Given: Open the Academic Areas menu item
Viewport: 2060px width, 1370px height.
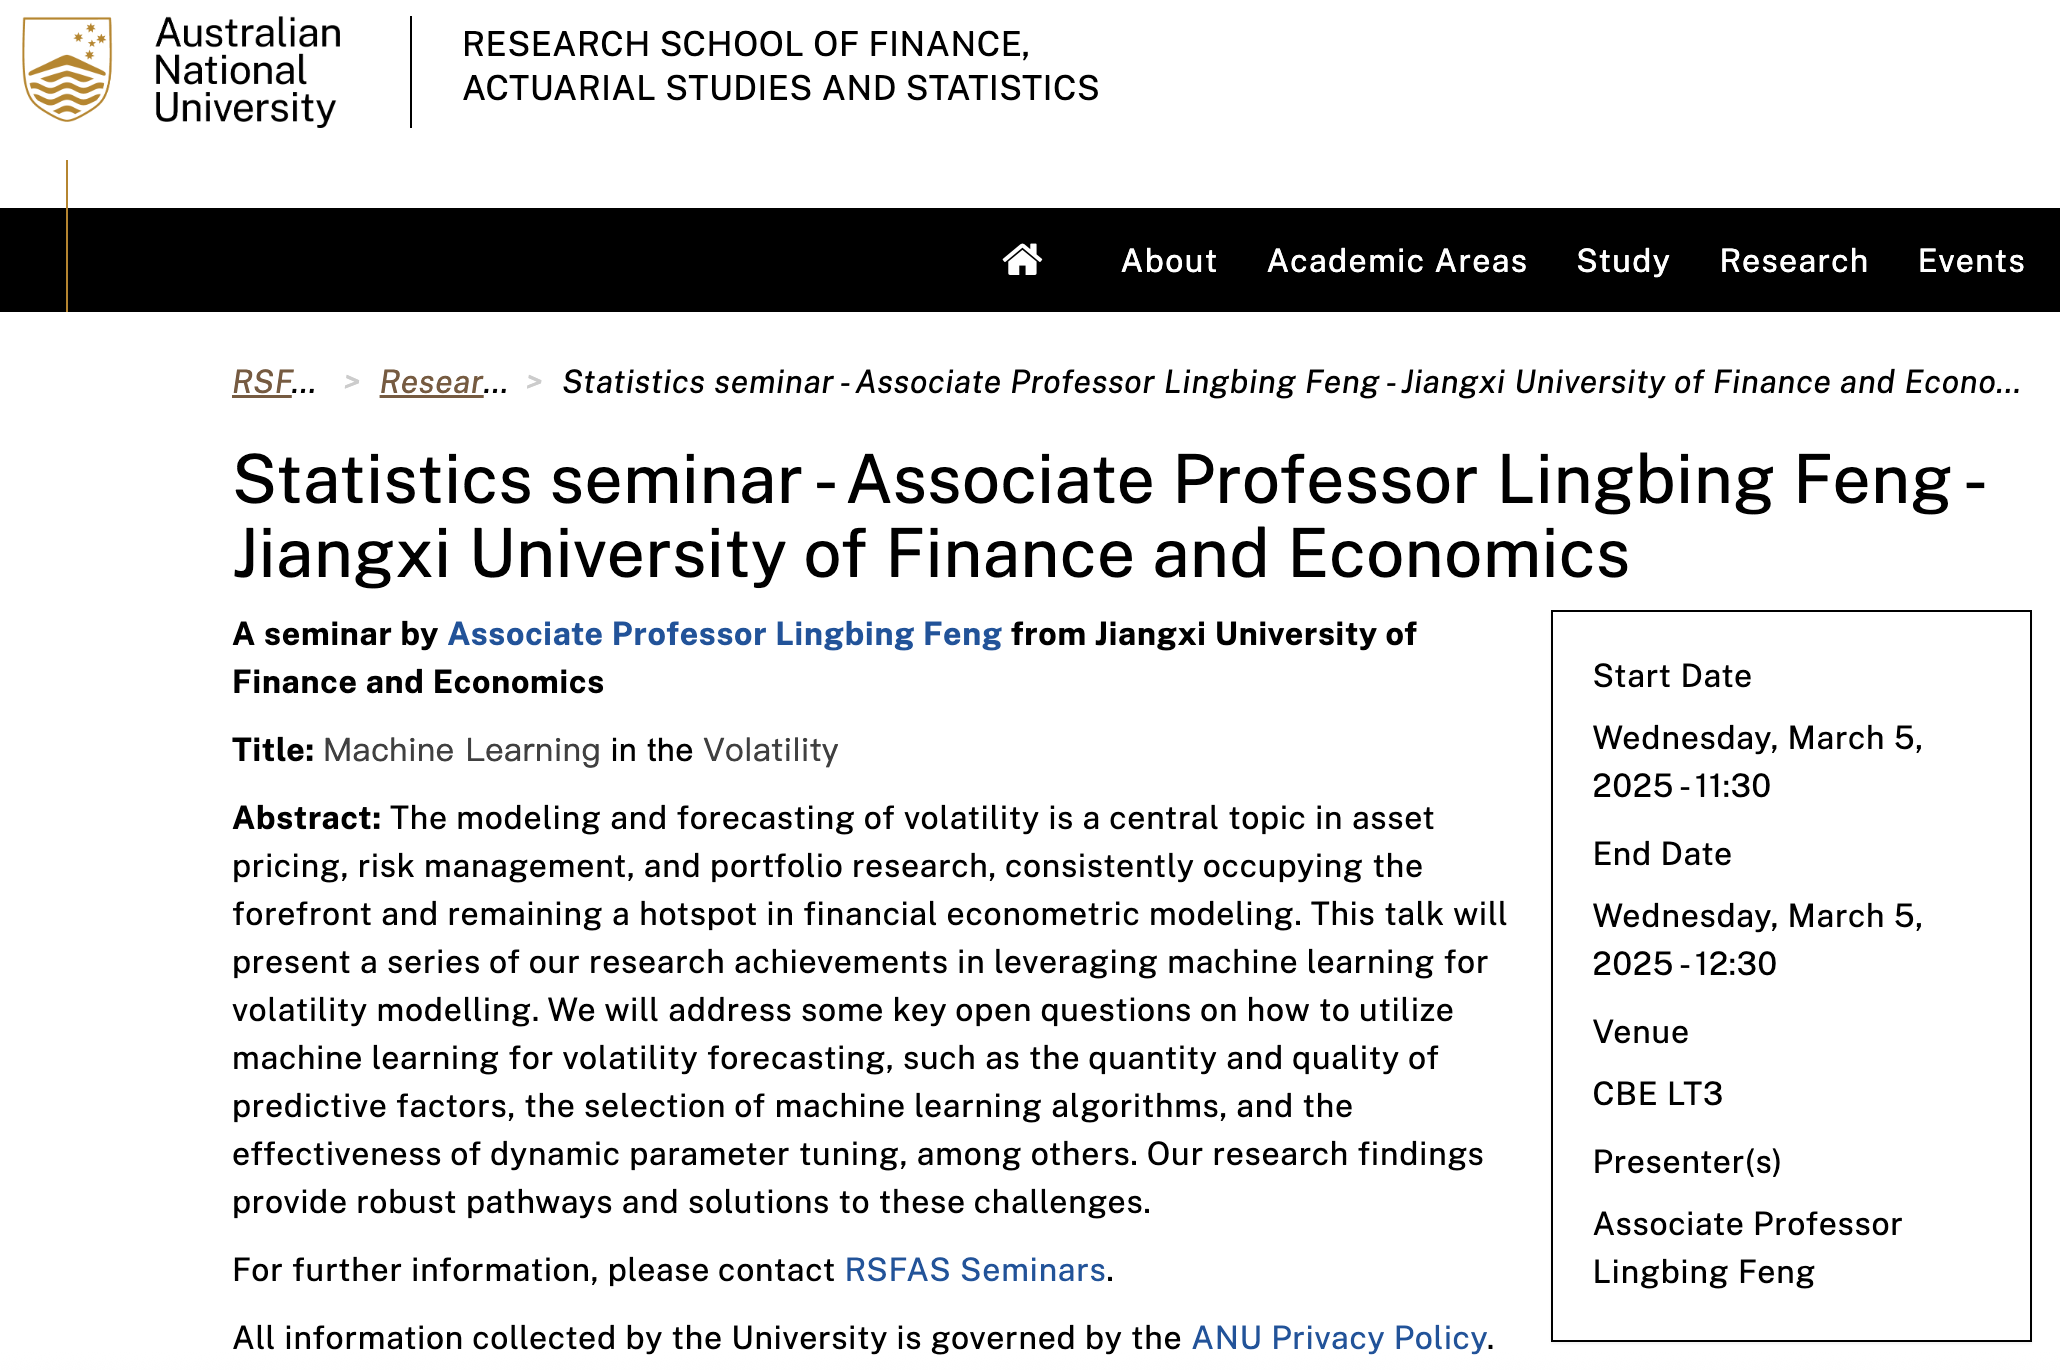Looking at the screenshot, I should pyautogui.click(x=1396, y=261).
